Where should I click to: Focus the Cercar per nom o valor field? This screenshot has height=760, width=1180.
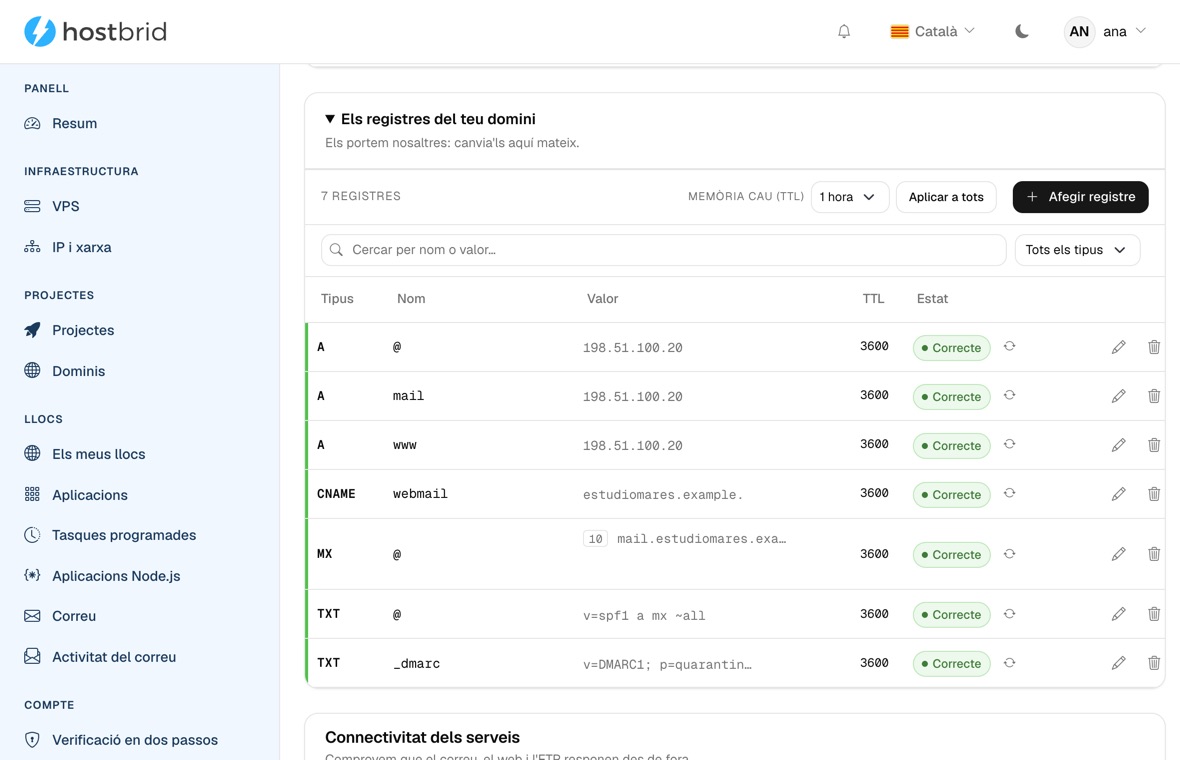click(663, 250)
